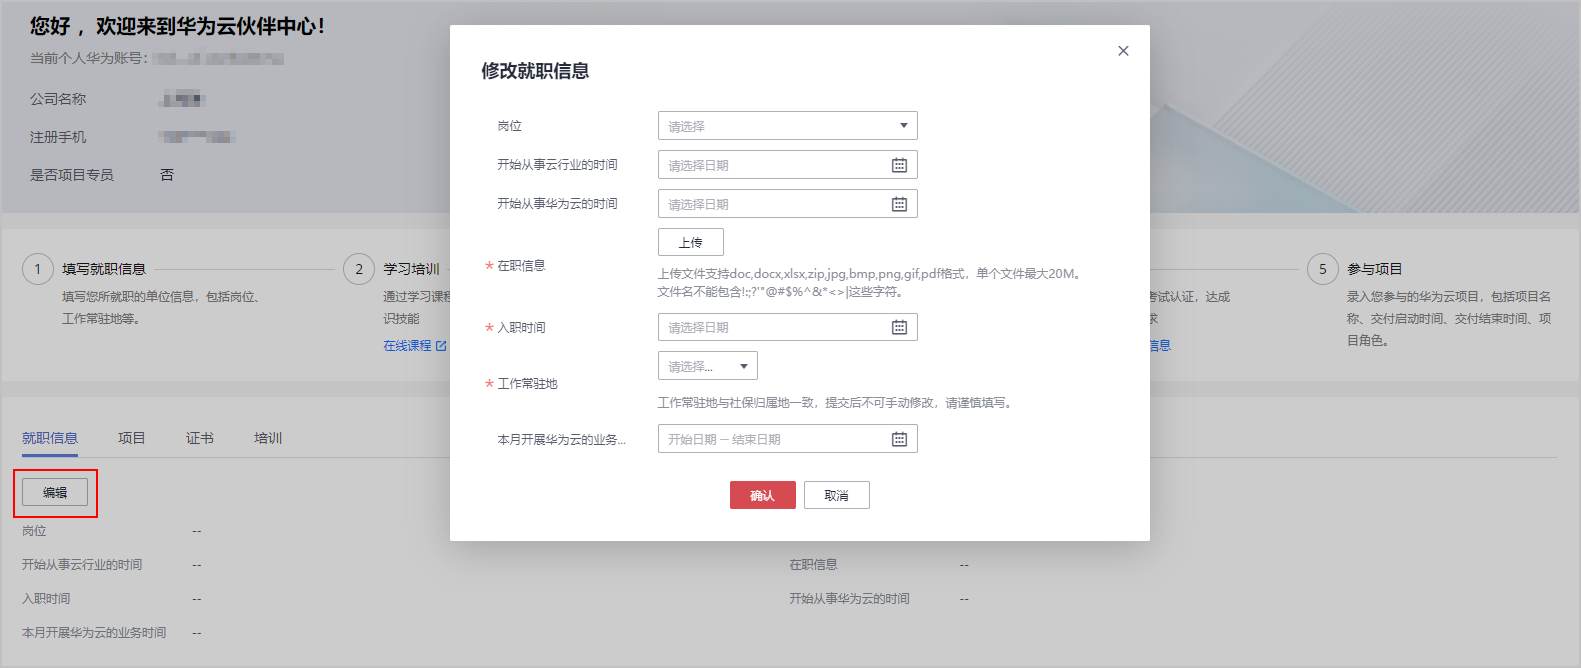Open the 在线课程 link

point(407,346)
